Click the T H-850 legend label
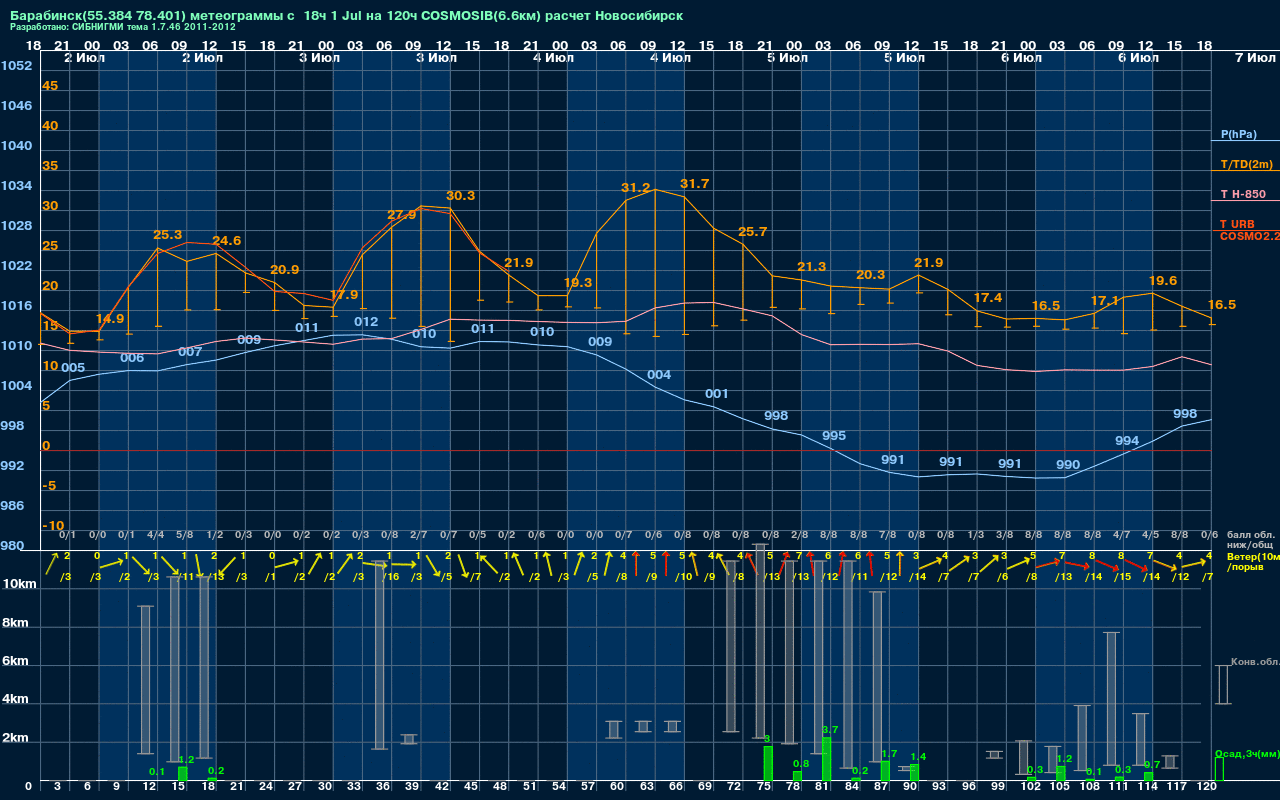Viewport: 1280px width, 800px height. coord(1241,194)
